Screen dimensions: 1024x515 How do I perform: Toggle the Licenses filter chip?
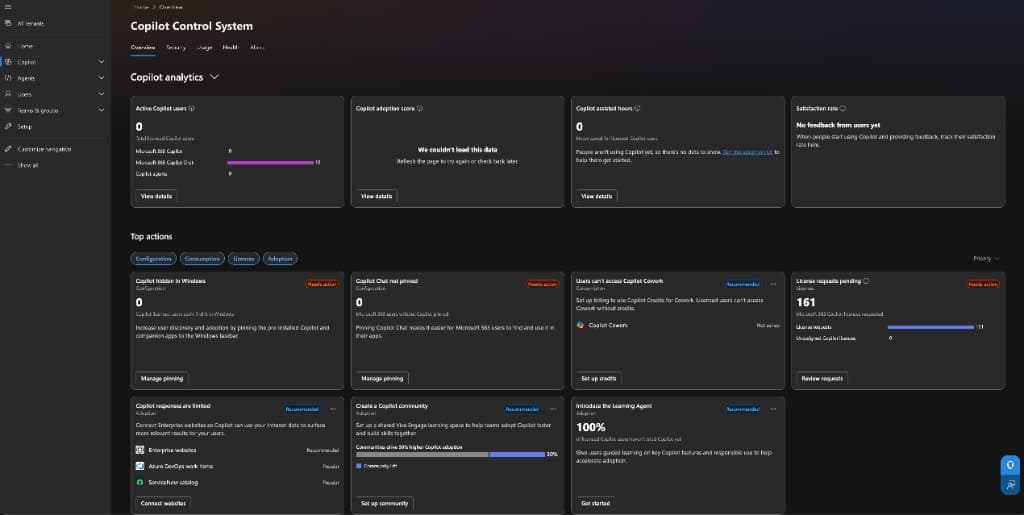tap(244, 258)
